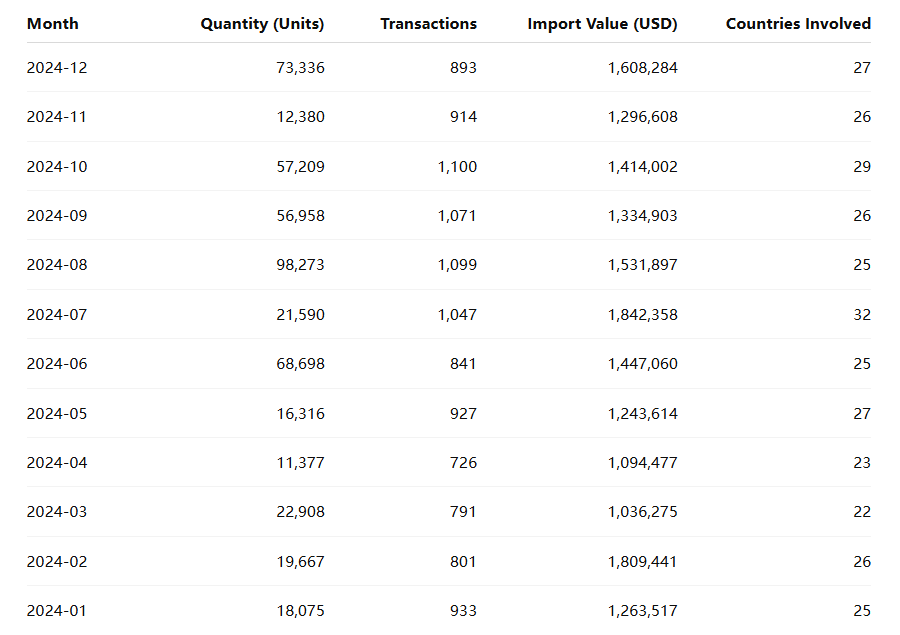Select the 2024-01 month cell
The height and width of the screenshot is (635, 900).
click(57, 611)
